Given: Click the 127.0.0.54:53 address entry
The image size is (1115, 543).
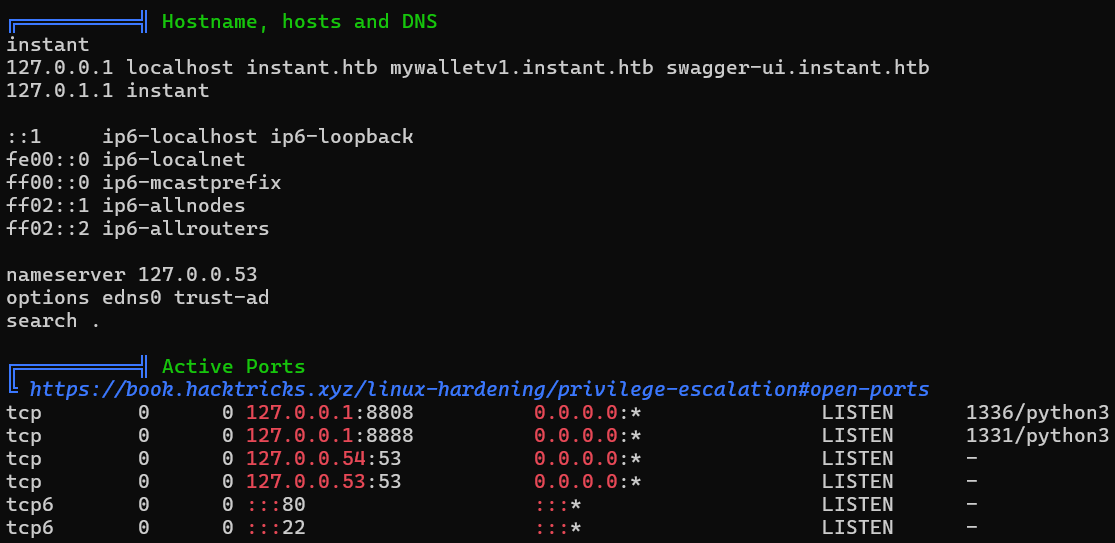Looking at the screenshot, I should (324, 458).
